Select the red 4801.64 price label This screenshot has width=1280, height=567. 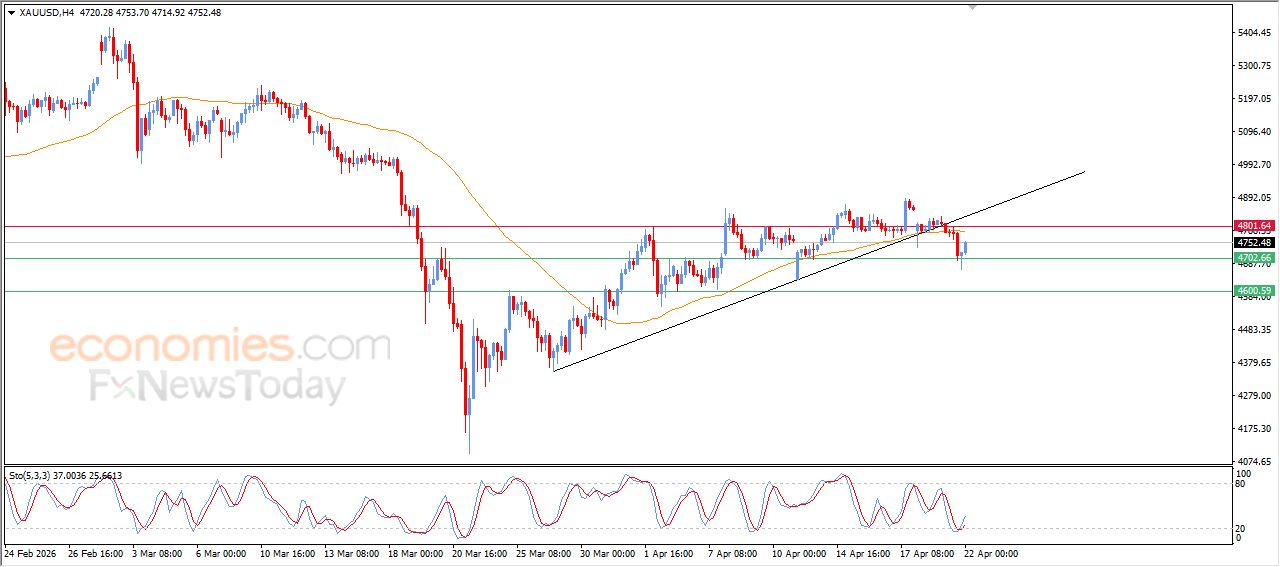pos(1253,226)
